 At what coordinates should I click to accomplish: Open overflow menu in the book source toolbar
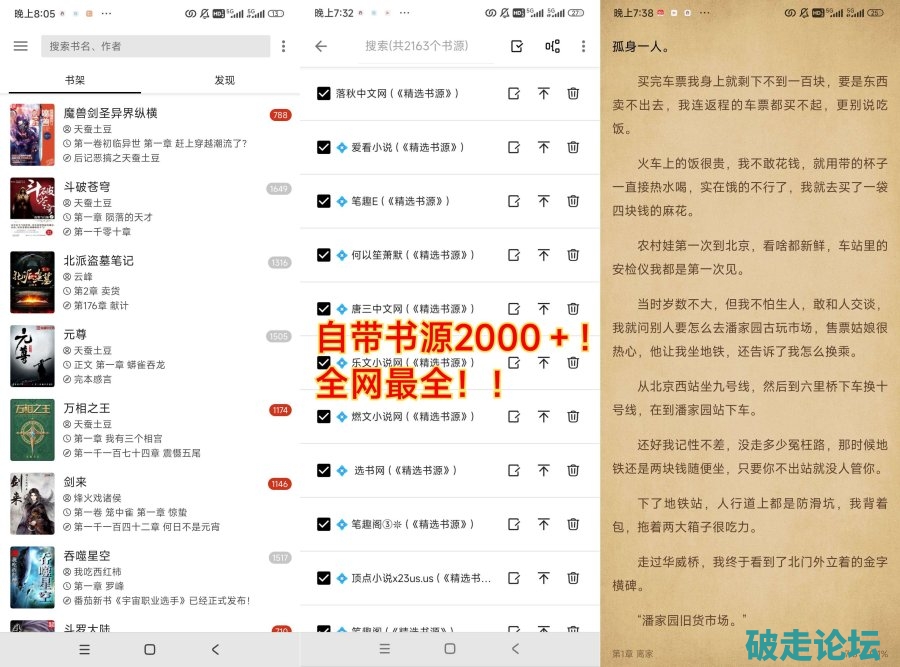click(583, 46)
